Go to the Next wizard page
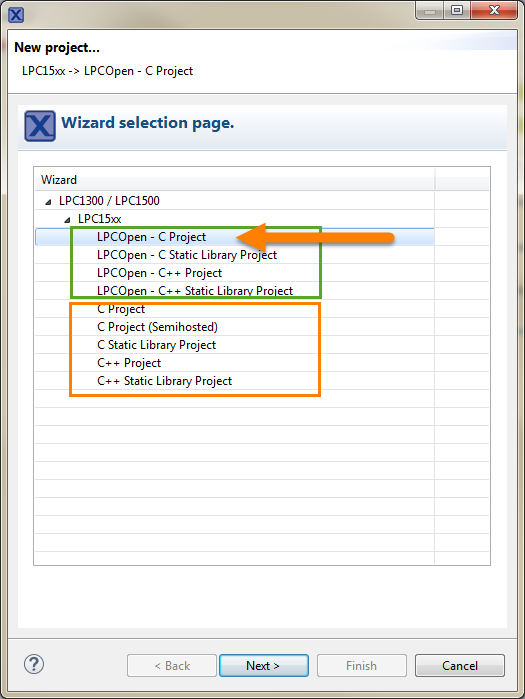Screen dimensions: 525x699 [x=264, y=666]
